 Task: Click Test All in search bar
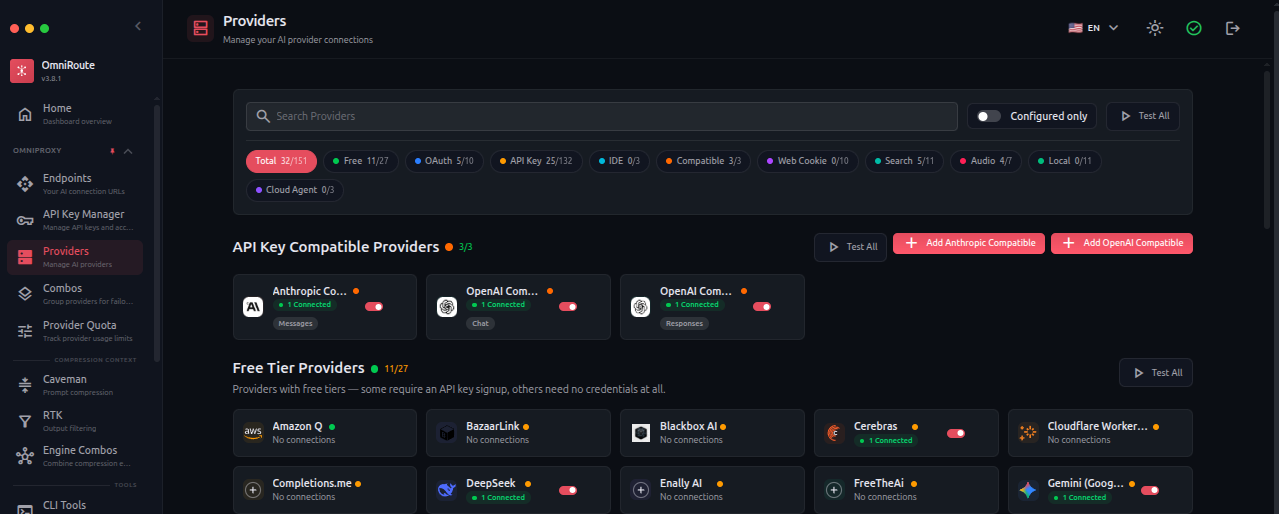coord(1143,116)
